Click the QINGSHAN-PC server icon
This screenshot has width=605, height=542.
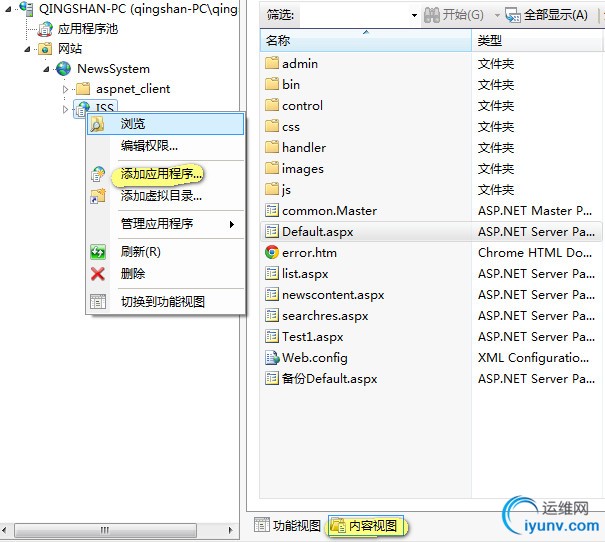click(x=27, y=8)
